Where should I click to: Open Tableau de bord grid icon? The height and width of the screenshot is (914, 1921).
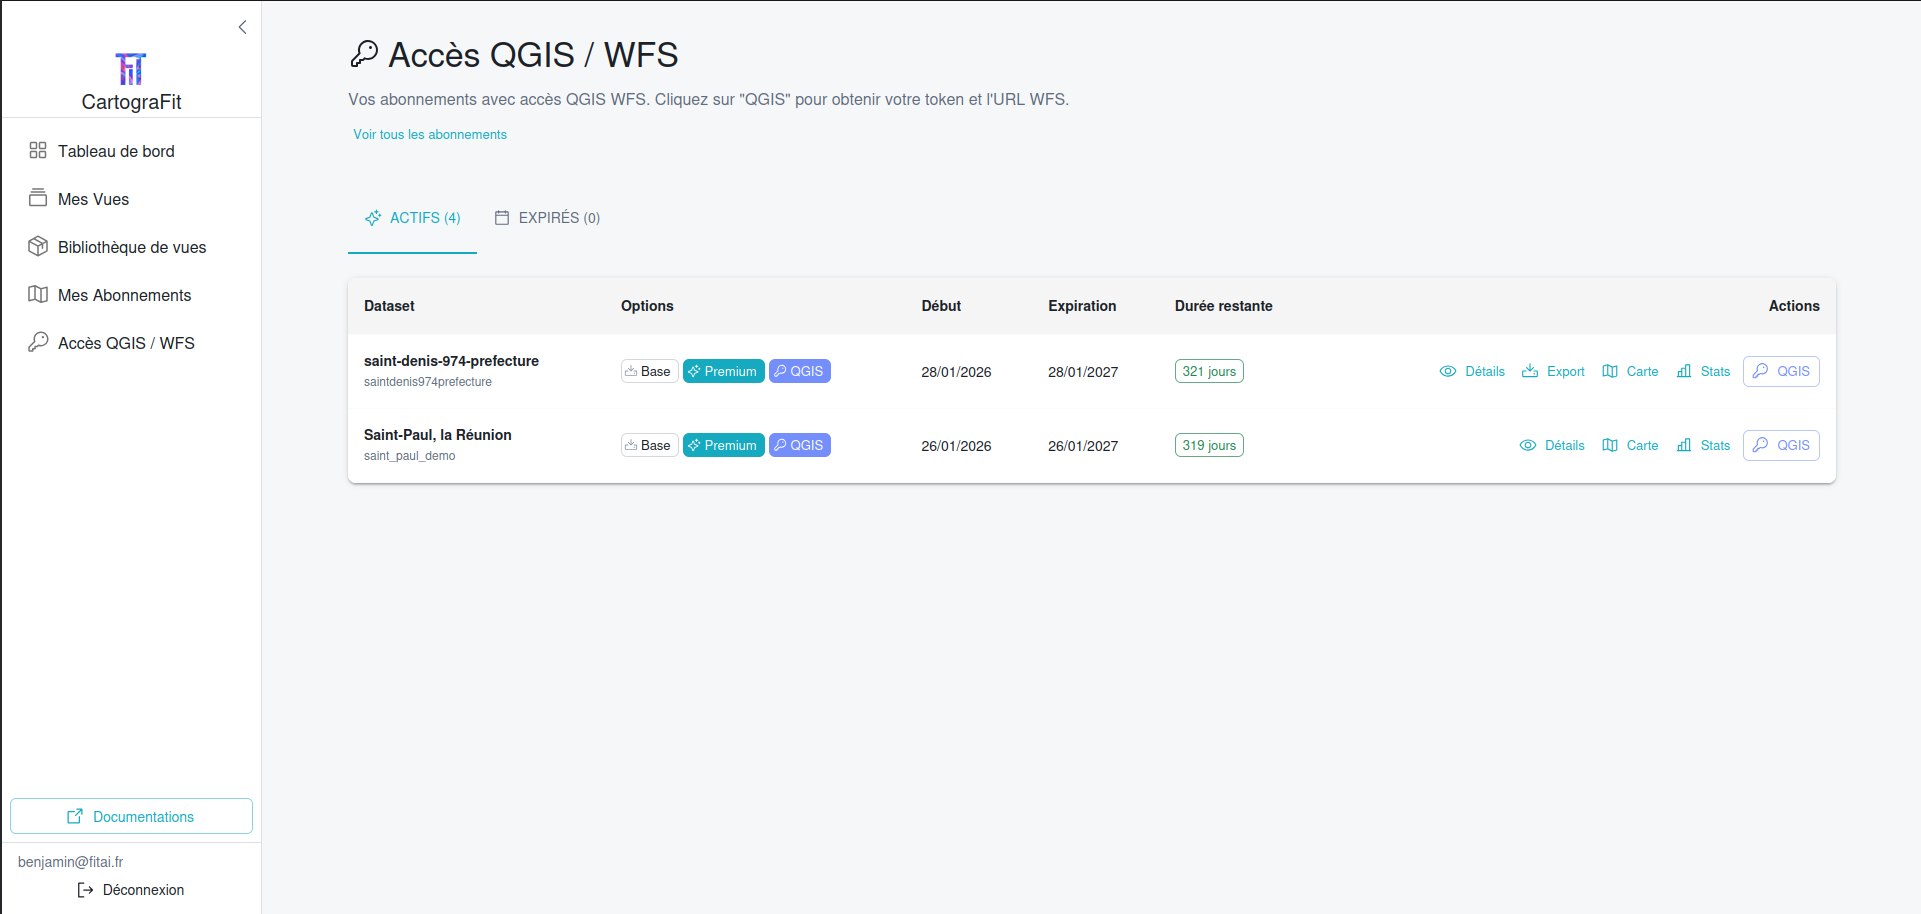coord(38,150)
